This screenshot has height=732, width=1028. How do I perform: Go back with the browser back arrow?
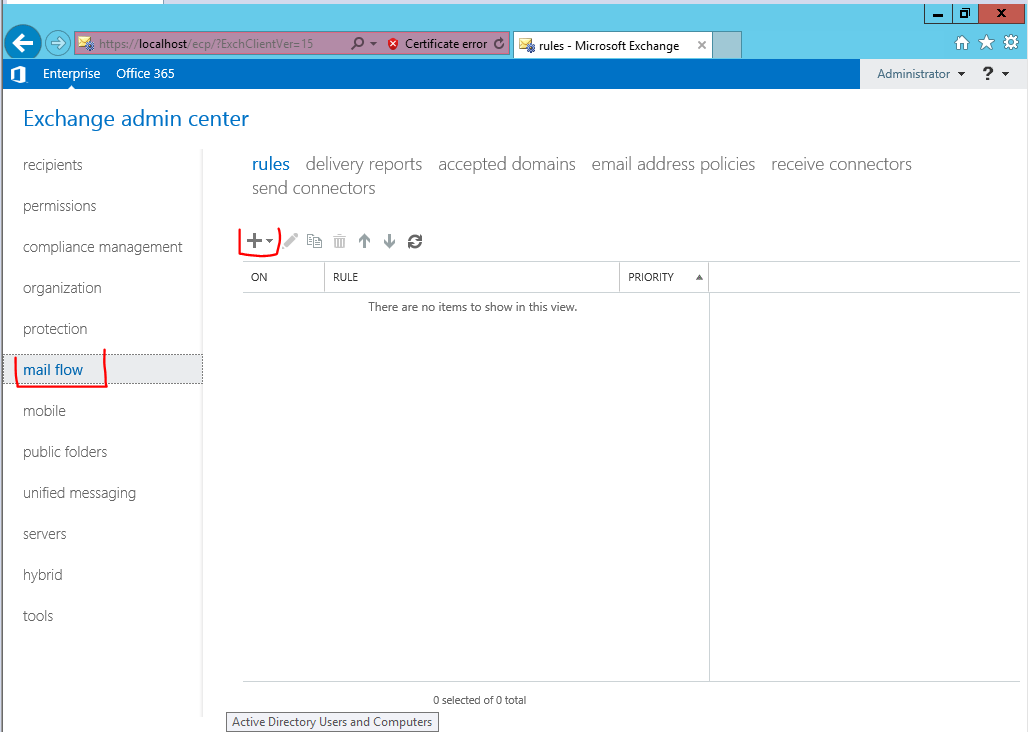23,43
